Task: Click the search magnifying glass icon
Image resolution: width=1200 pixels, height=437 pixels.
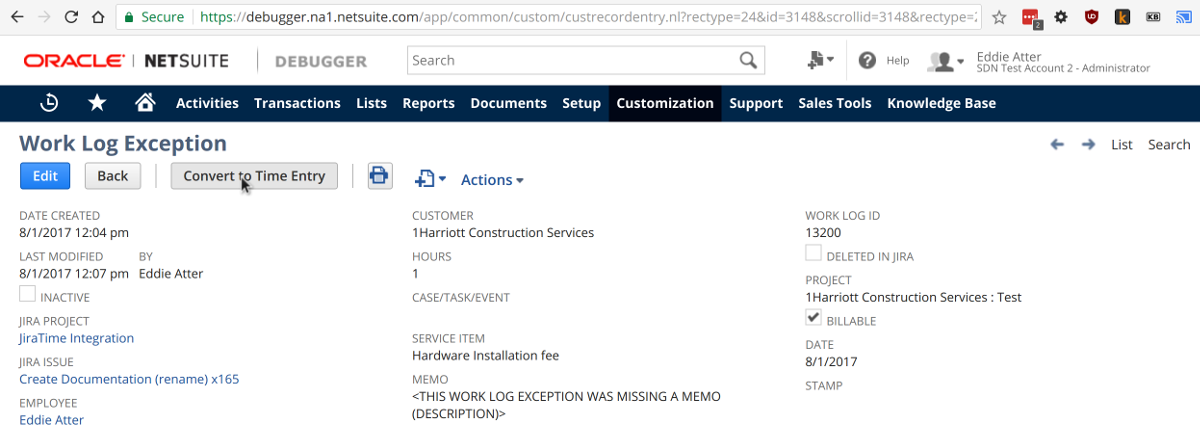Action: coord(747,61)
